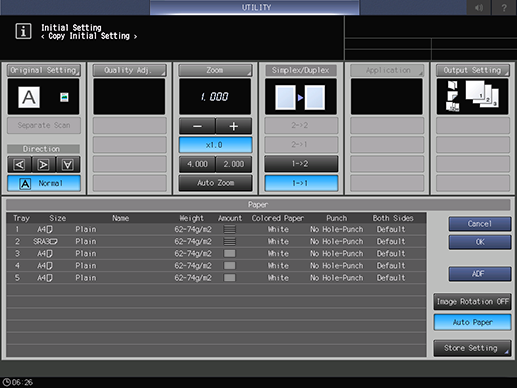The height and width of the screenshot is (388, 517).
Task: Click tray 3 White colored paper cell
Action: 278,254
